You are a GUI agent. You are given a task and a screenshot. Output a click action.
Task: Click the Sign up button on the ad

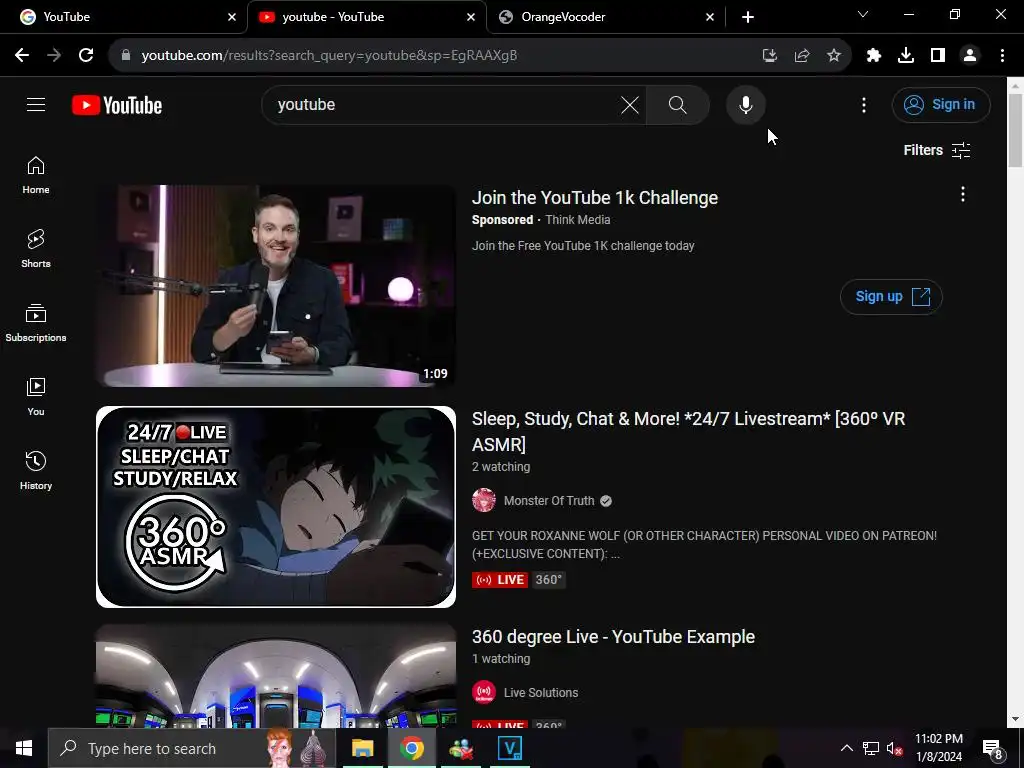(891, 296)
